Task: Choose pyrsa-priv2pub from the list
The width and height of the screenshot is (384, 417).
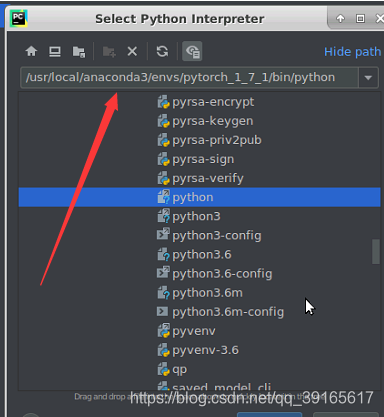Action: pos(199,140)
